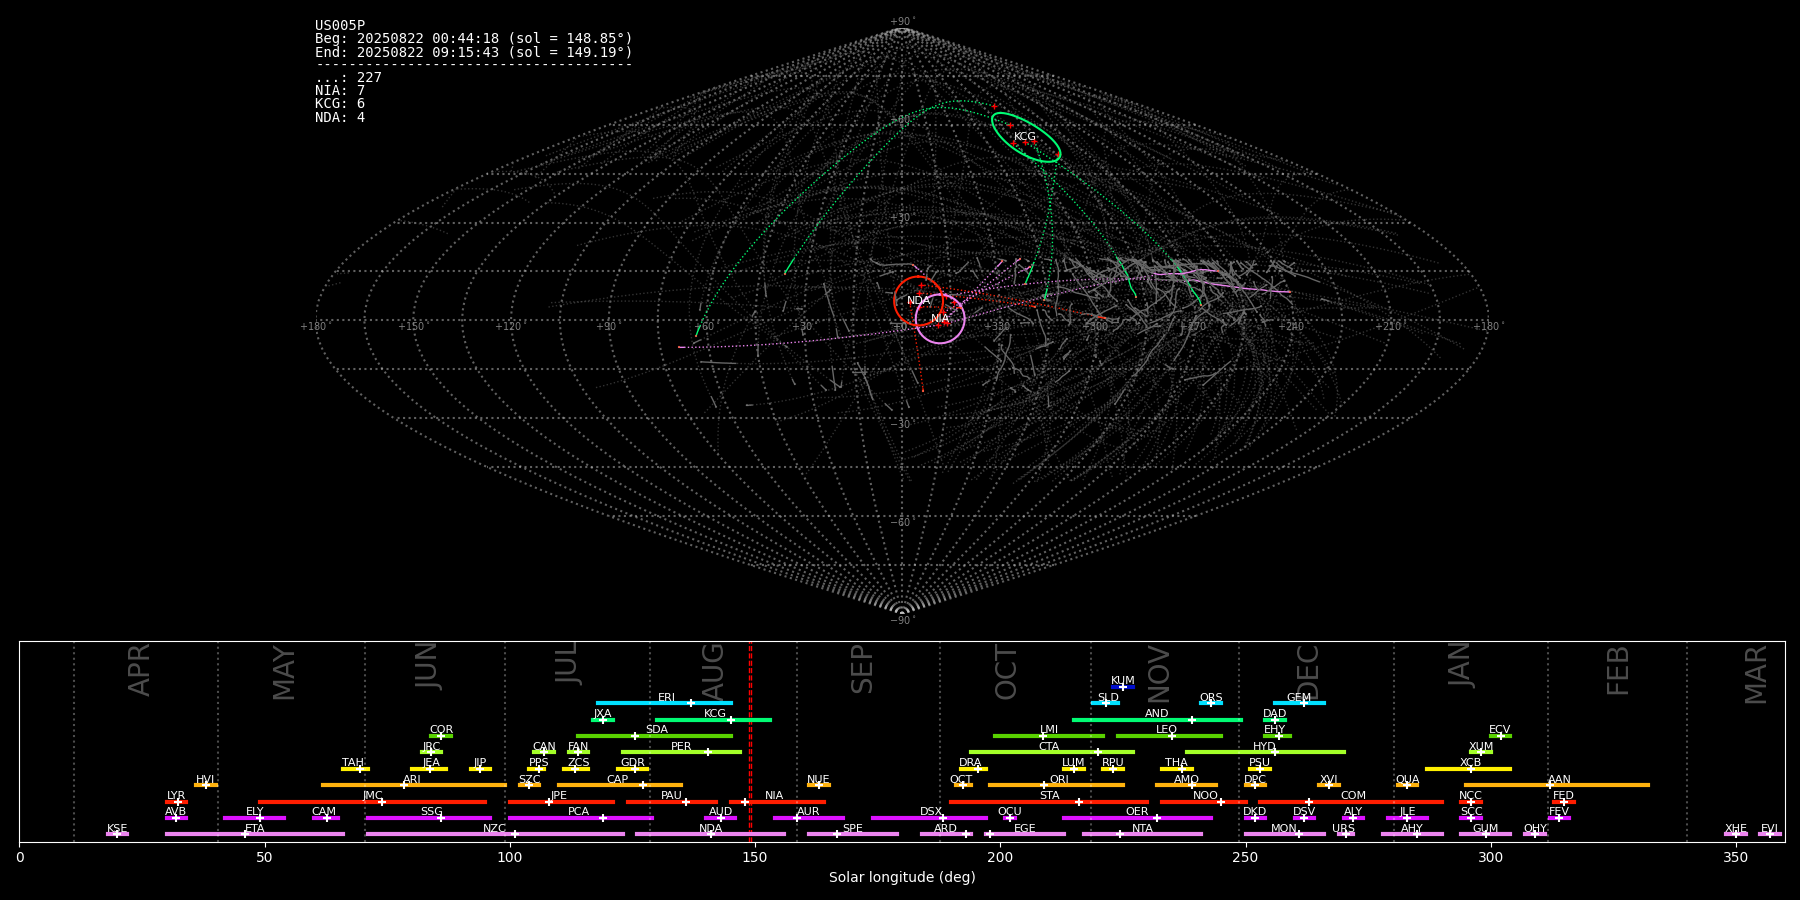This screenshot has height=900, width=1800.
Task: Click the LEO green shower bar
Action: click(x=1169, y=736)
